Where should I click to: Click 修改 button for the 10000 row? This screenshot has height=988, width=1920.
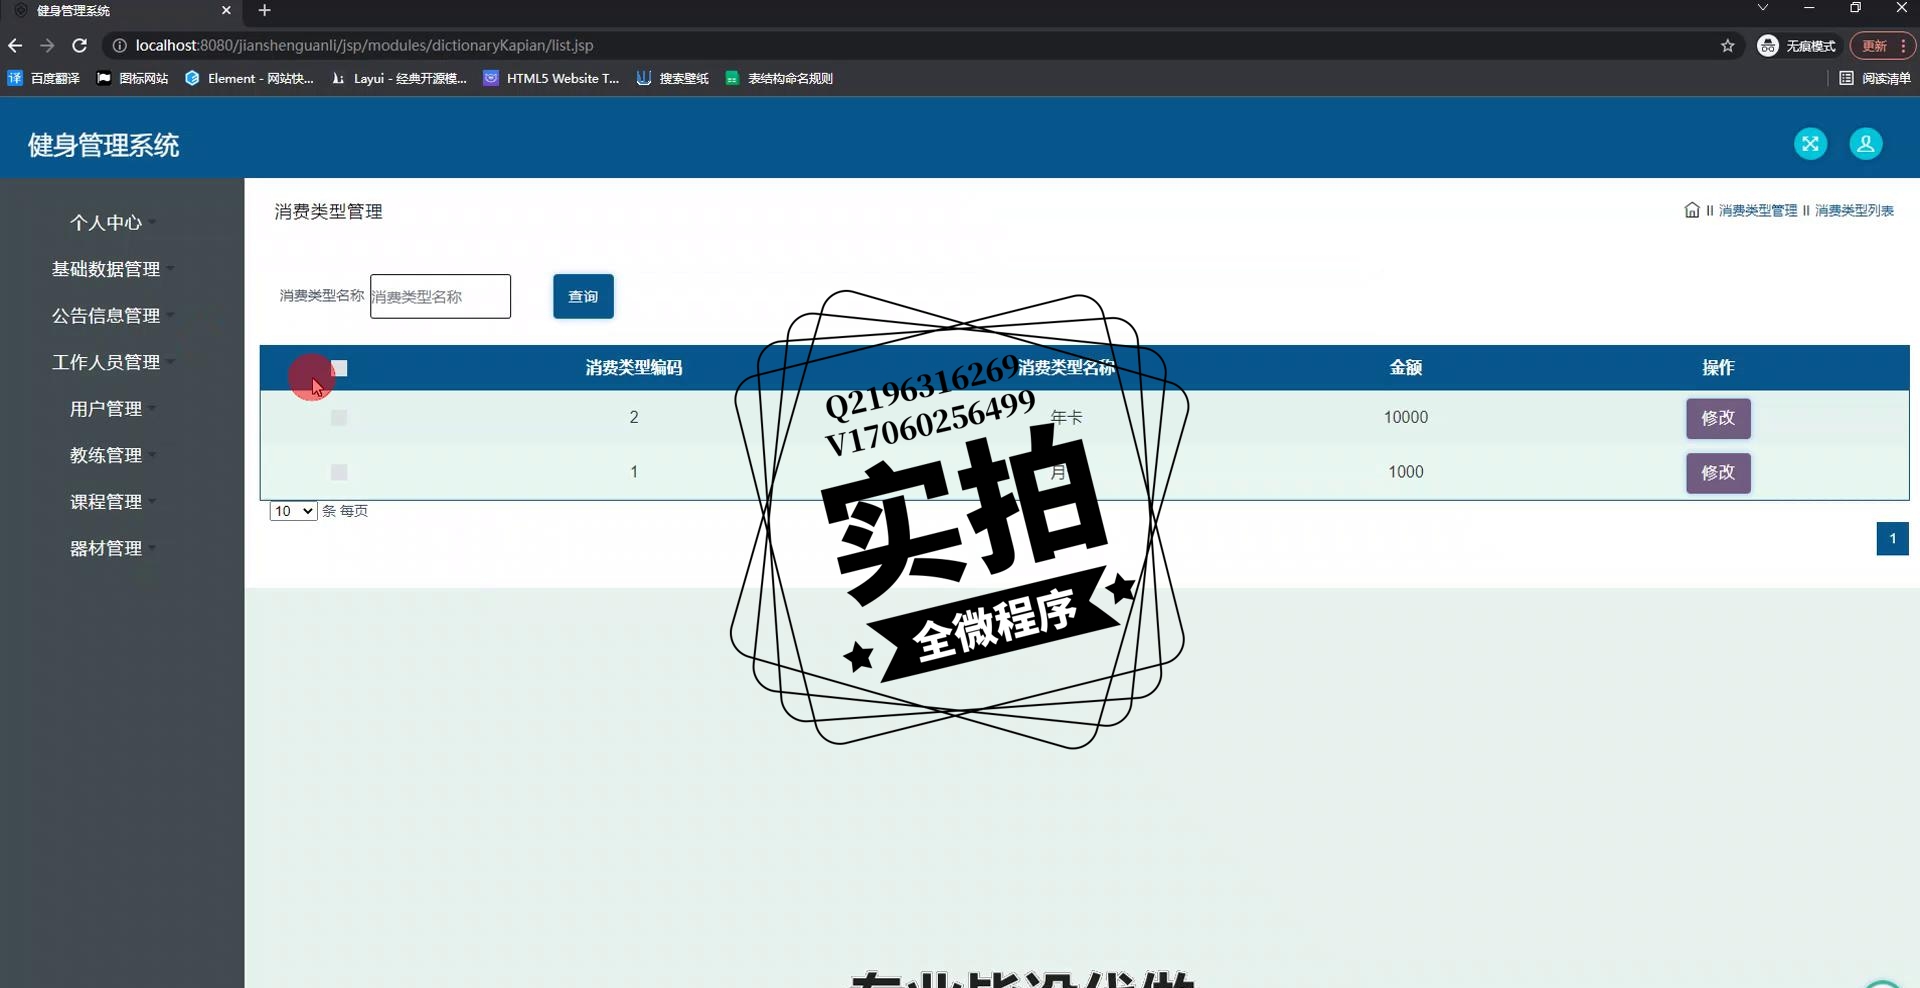tap(1718, 418)
